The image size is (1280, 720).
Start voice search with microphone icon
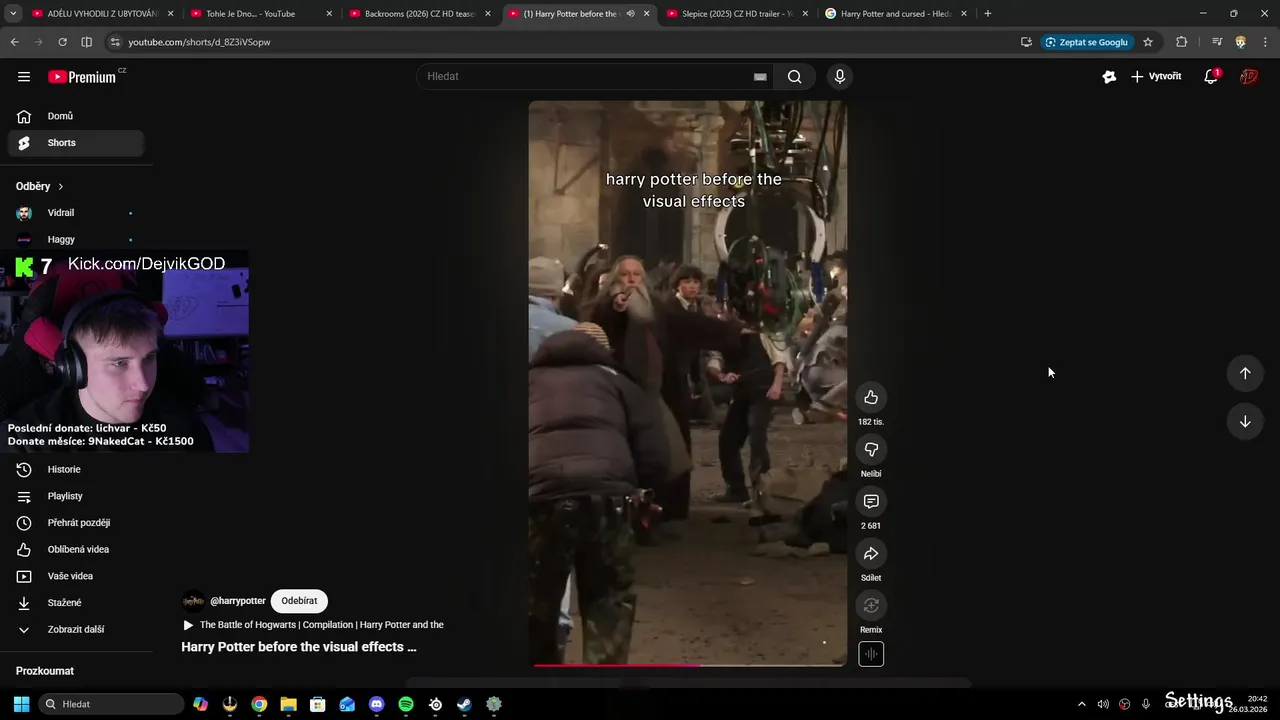pyautogui.click(x=840, y=77)
